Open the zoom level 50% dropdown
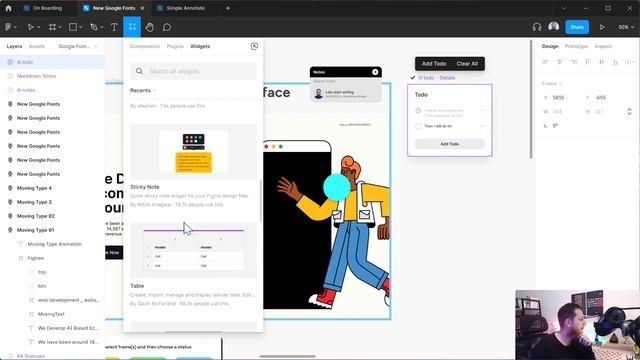 click(x=626, y=27)
